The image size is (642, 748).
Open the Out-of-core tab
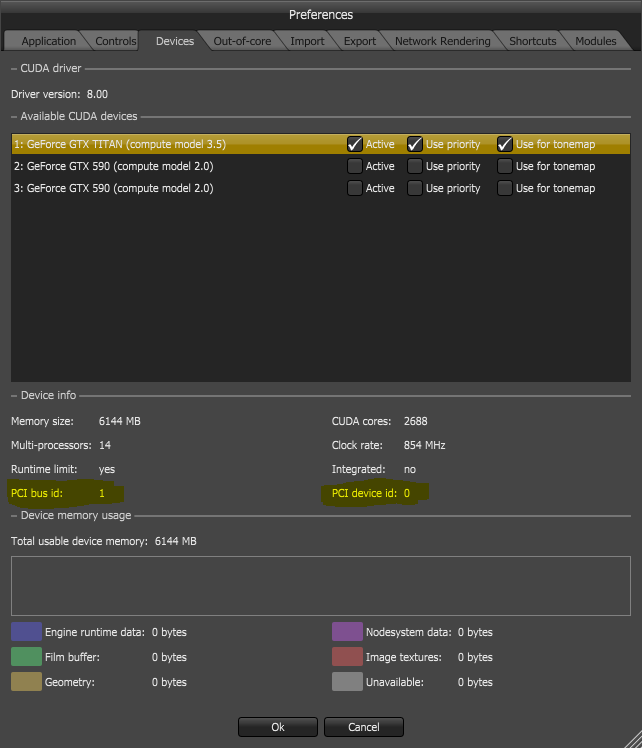242,41
